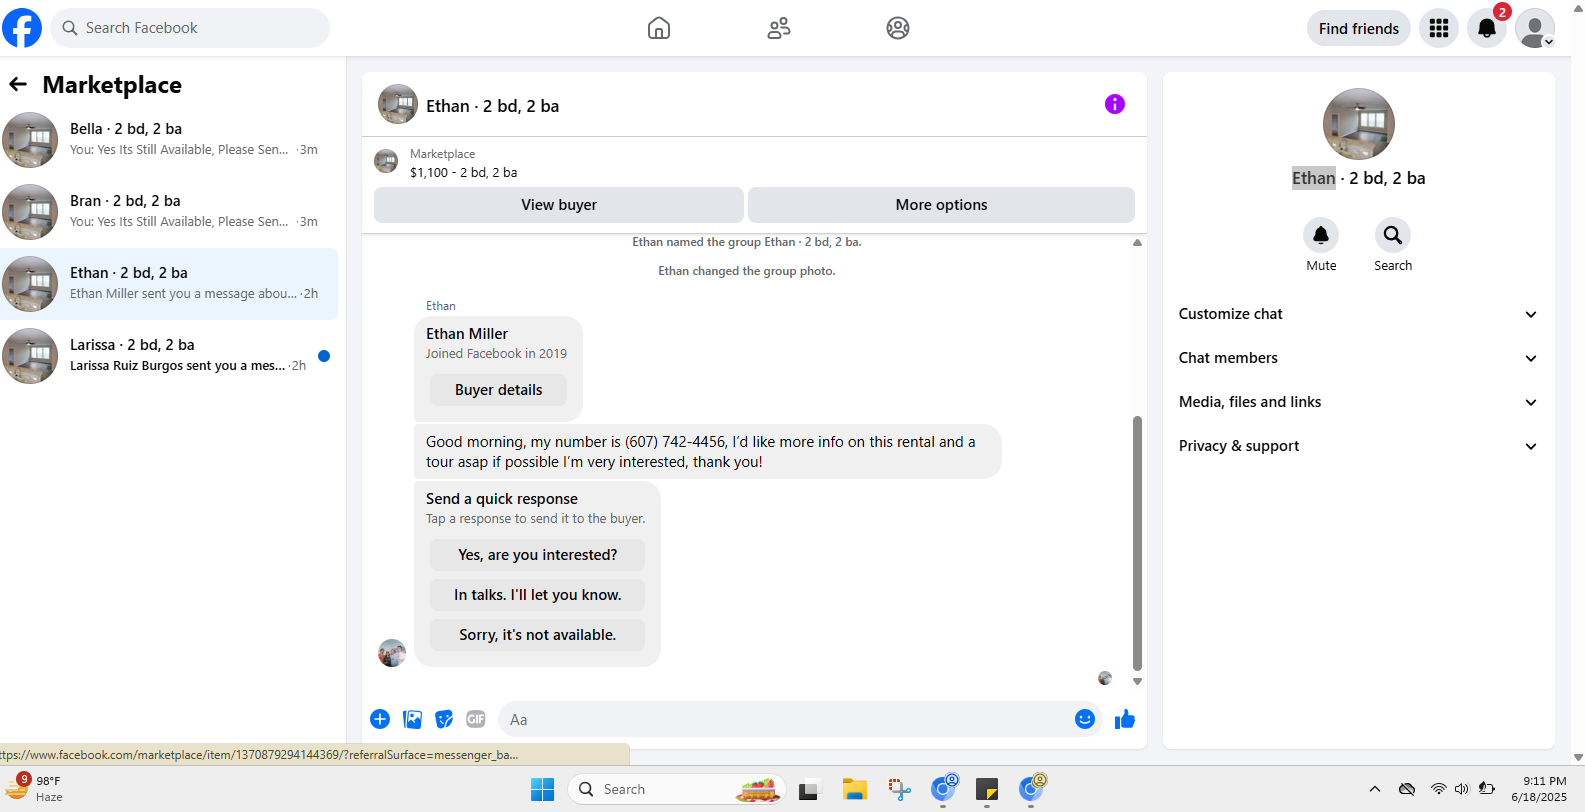Screen dimensions: 1585x812
Task: Expand the Privacy & support section
Action: click(x=1358, y=446)
